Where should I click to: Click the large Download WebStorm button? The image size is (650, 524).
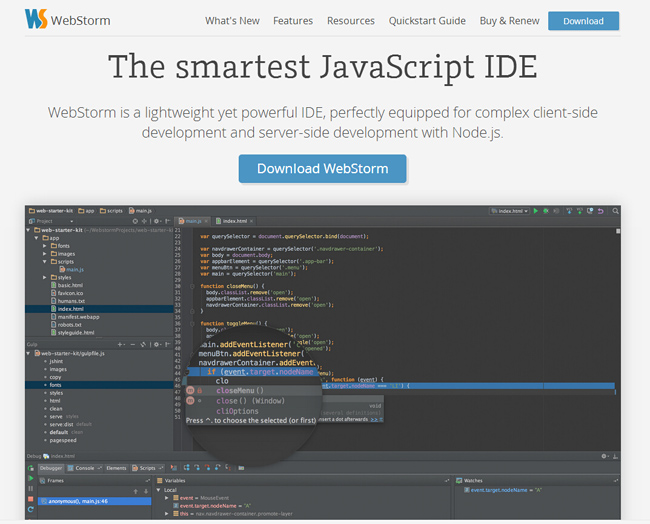tap(323, 169)
